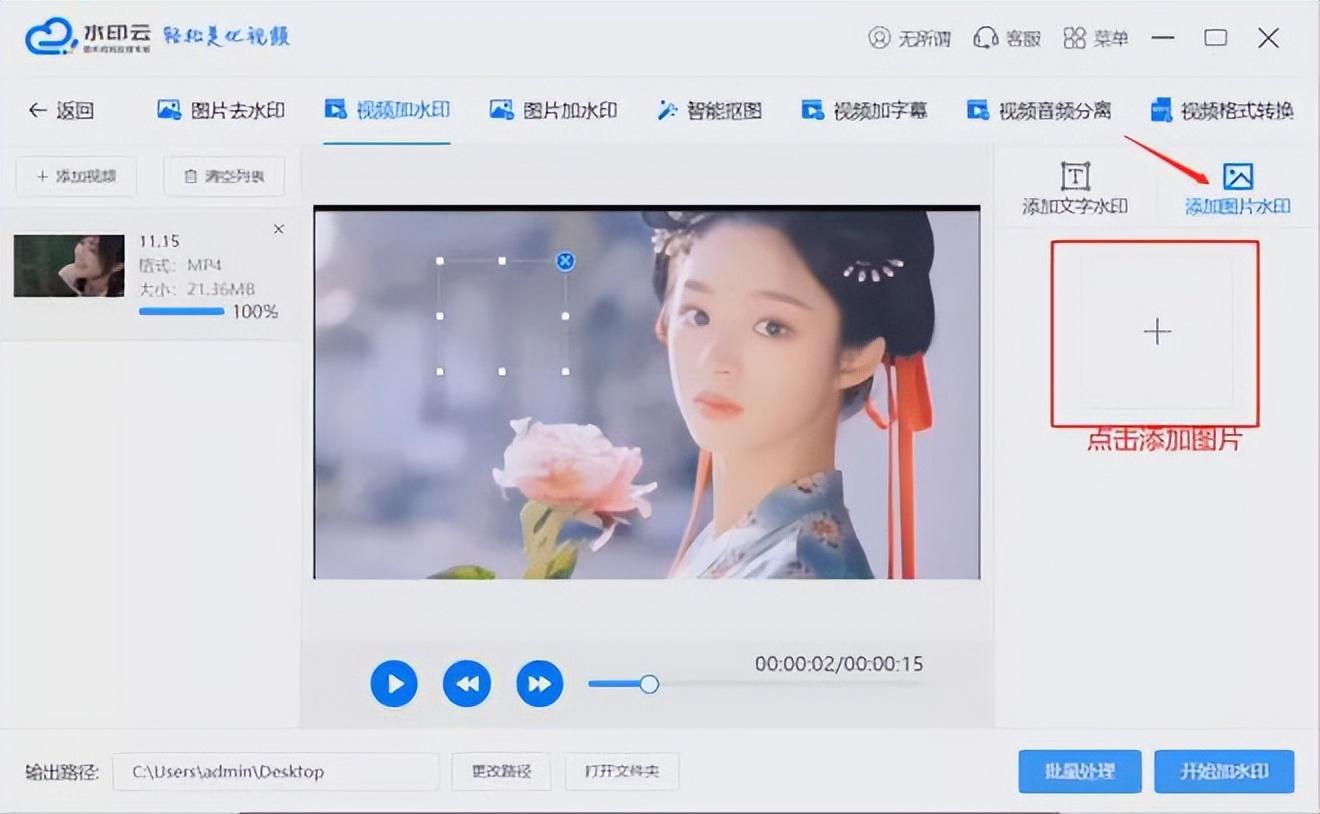1320x814 pixels.
Task: Click the plus box to add image
Action: tap(1156, 332)
